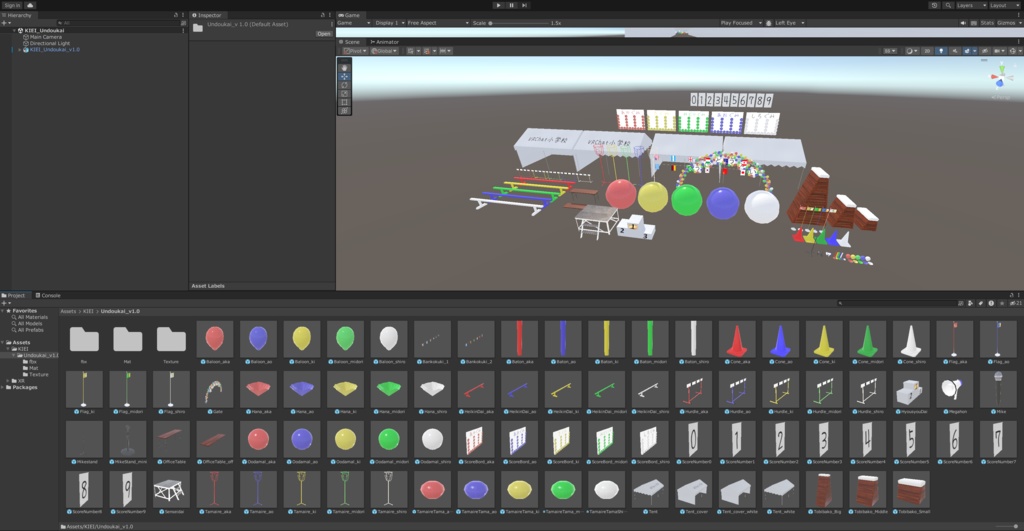Open the Free Aspect dropdown

(438, 23)
